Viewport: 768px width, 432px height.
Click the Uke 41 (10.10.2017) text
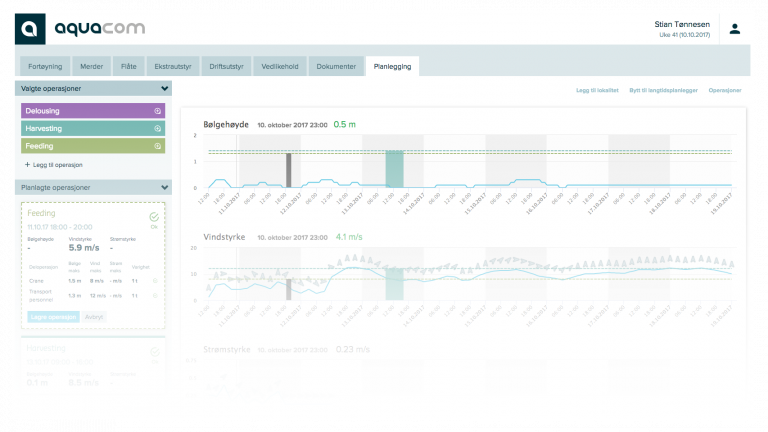point(684,35)
